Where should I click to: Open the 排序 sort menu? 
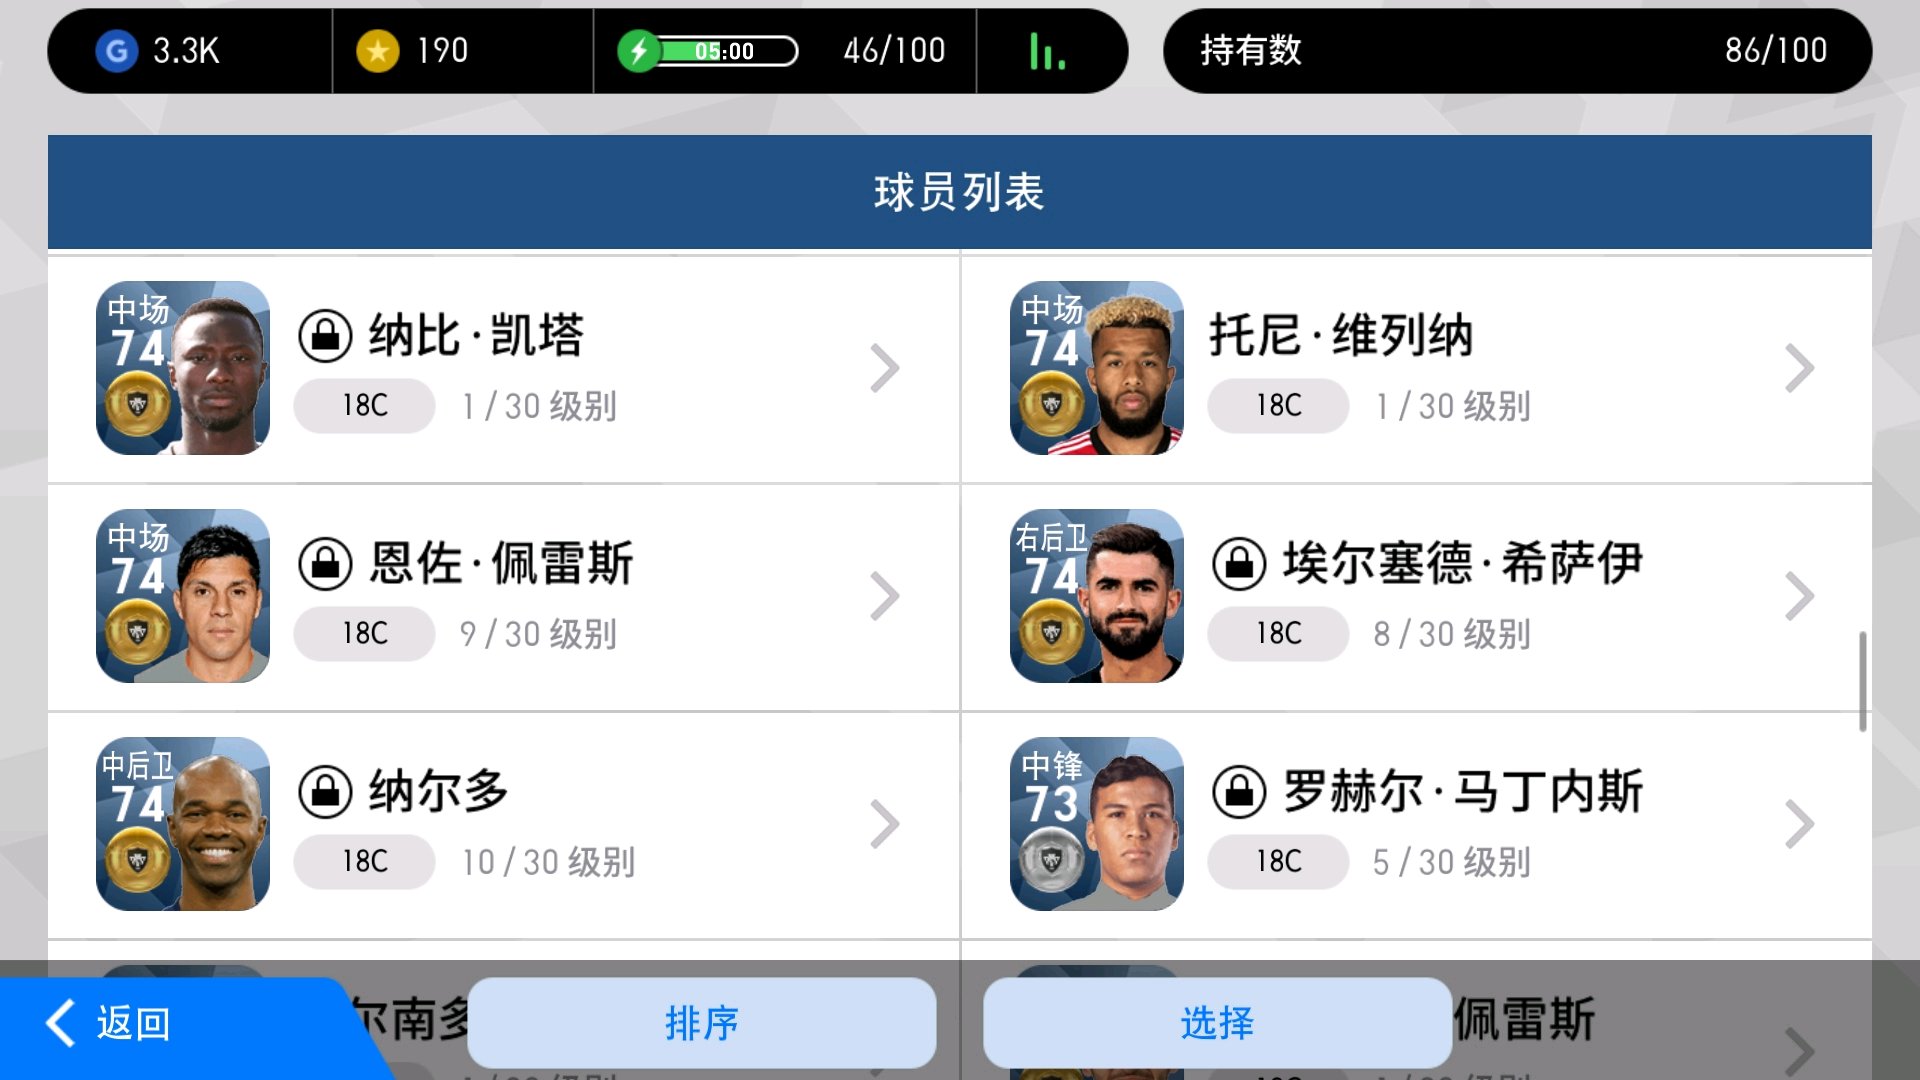[702, 1023]
